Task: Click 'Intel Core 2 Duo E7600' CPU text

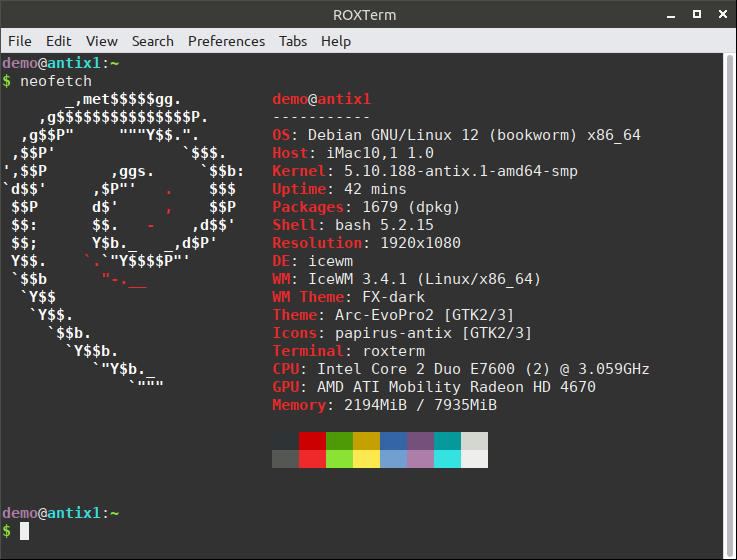Action: point(416,369)
